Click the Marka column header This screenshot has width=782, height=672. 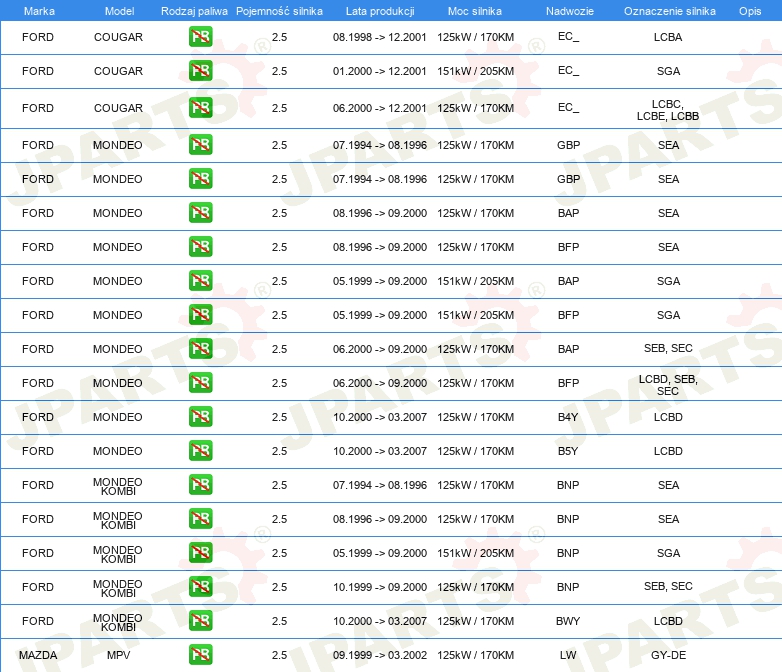point(39,11)
